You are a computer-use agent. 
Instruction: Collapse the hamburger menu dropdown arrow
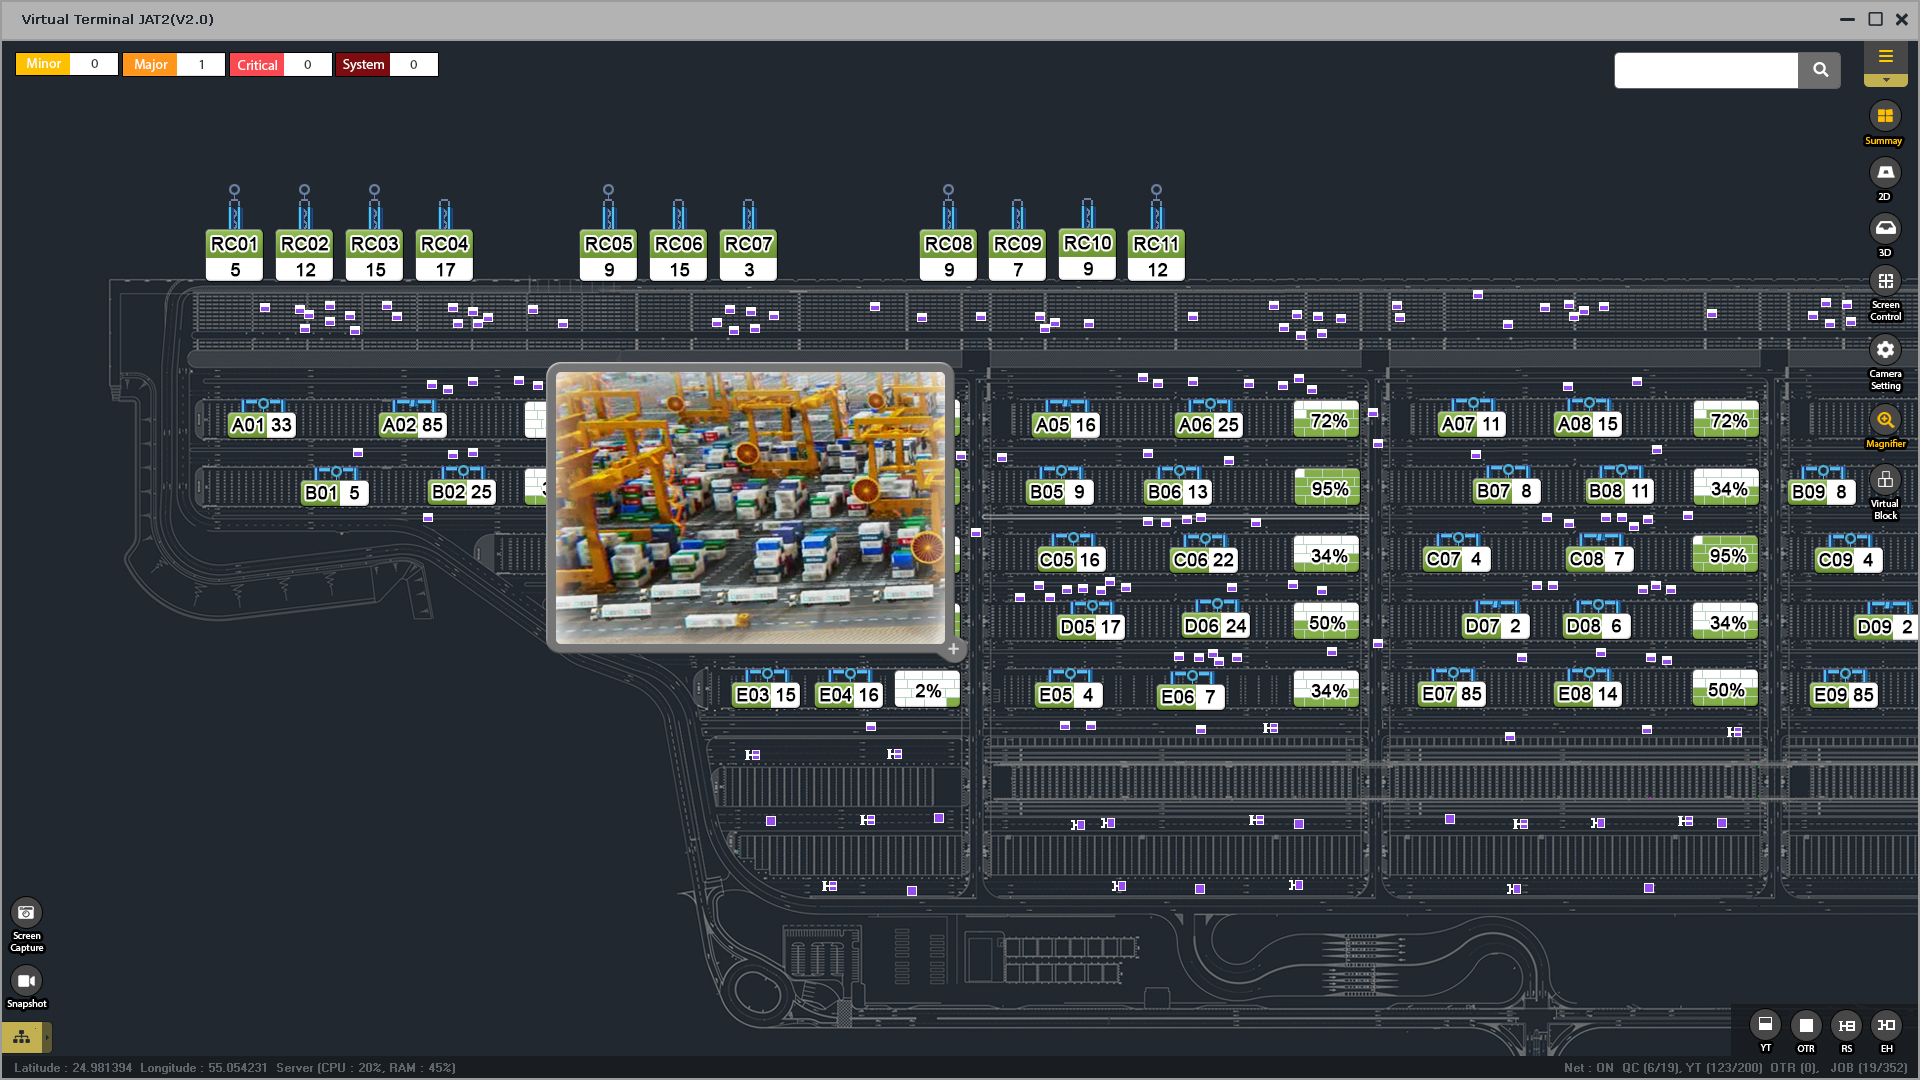pos(1886,80)
